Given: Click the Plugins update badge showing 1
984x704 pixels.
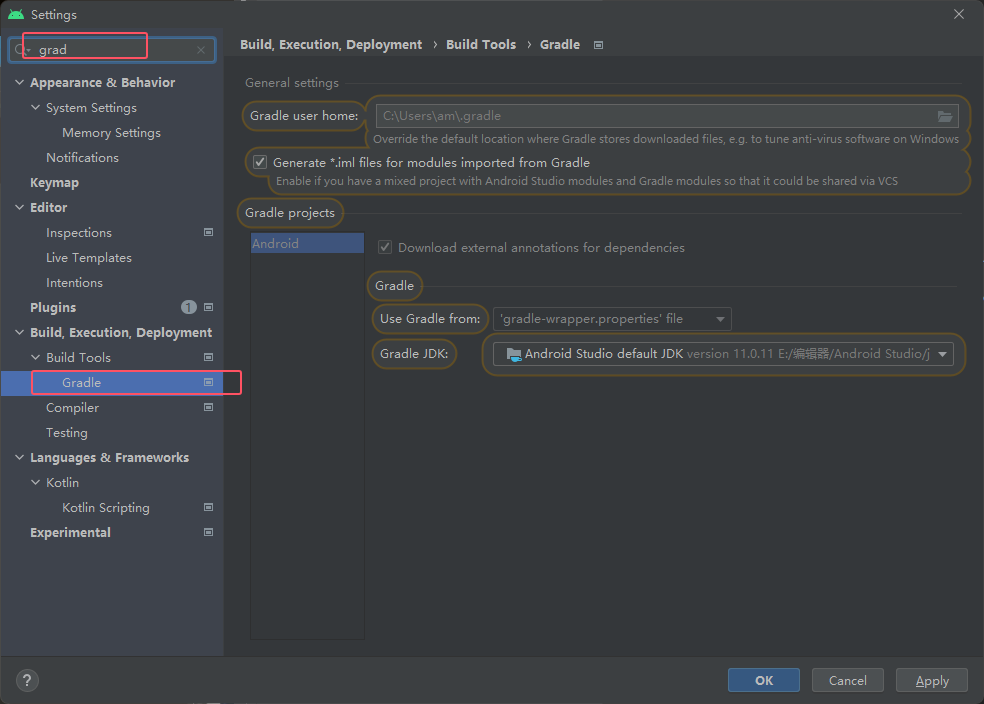Looking at the screenshot, I should click(x=189, y=307).
